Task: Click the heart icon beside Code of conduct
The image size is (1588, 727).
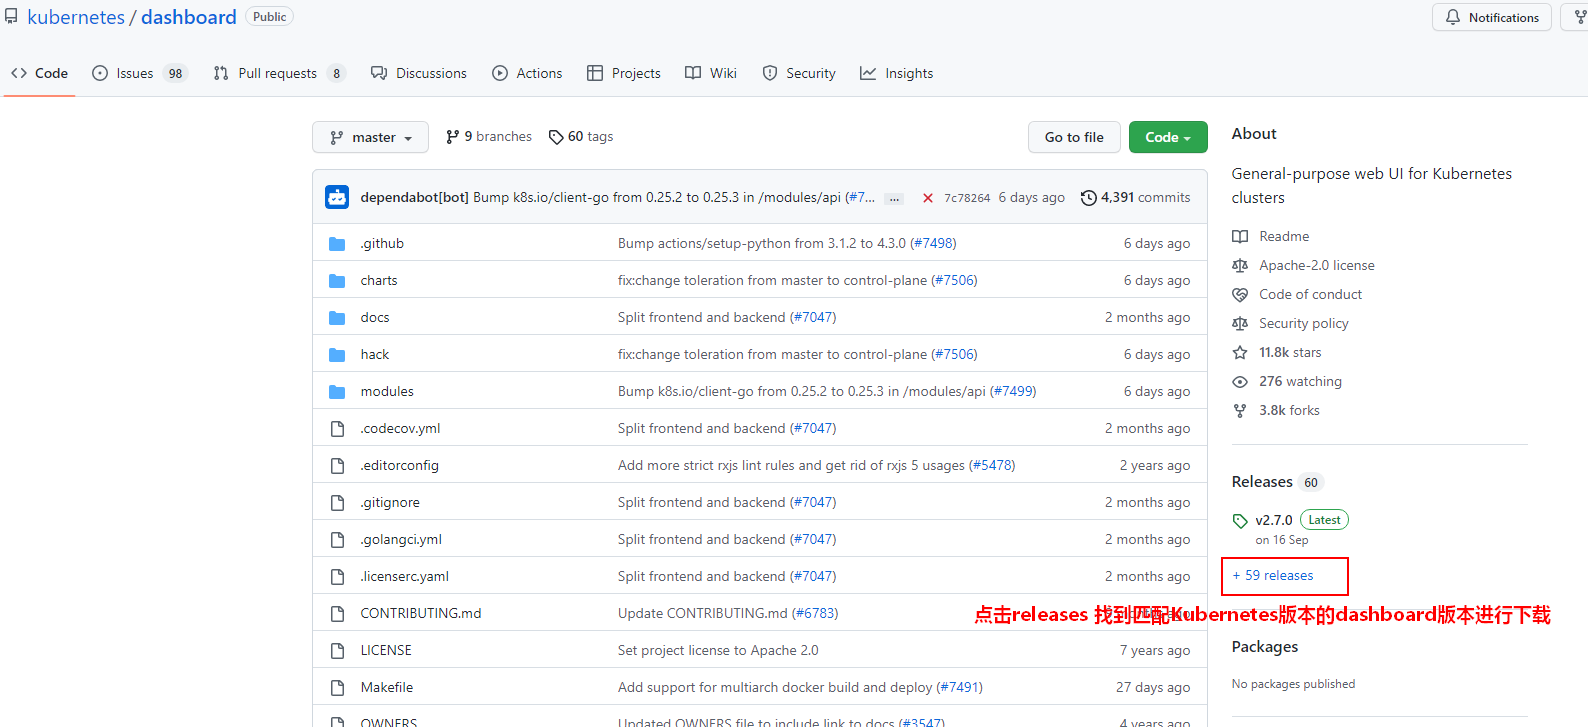Action: 1240,295
